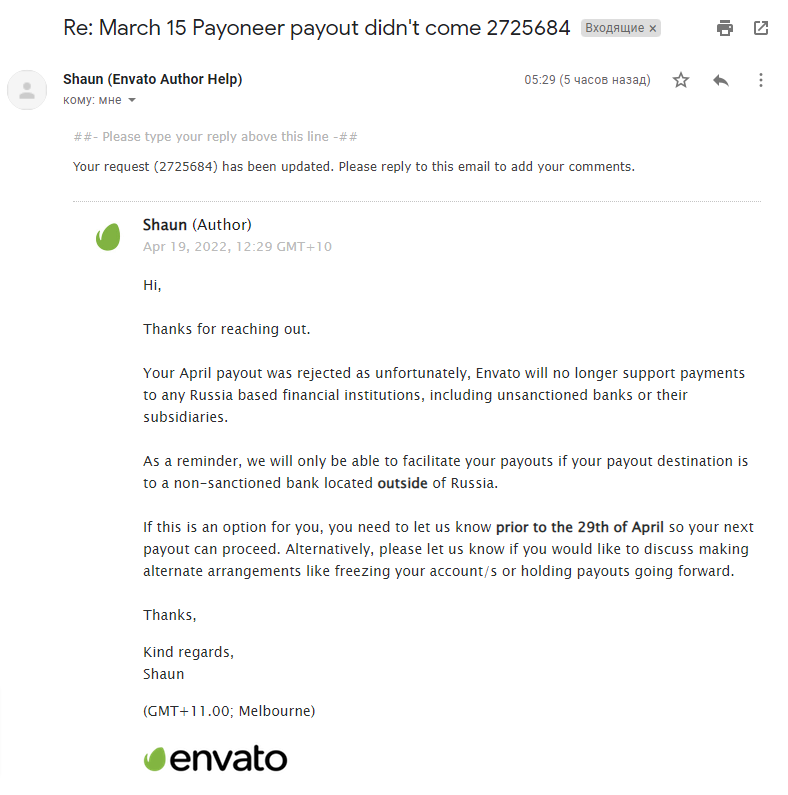Click the '05:29 (5 часов назад)' timestamp
The height and width of the screenshot is (795, 788).
tap(587, 80)
